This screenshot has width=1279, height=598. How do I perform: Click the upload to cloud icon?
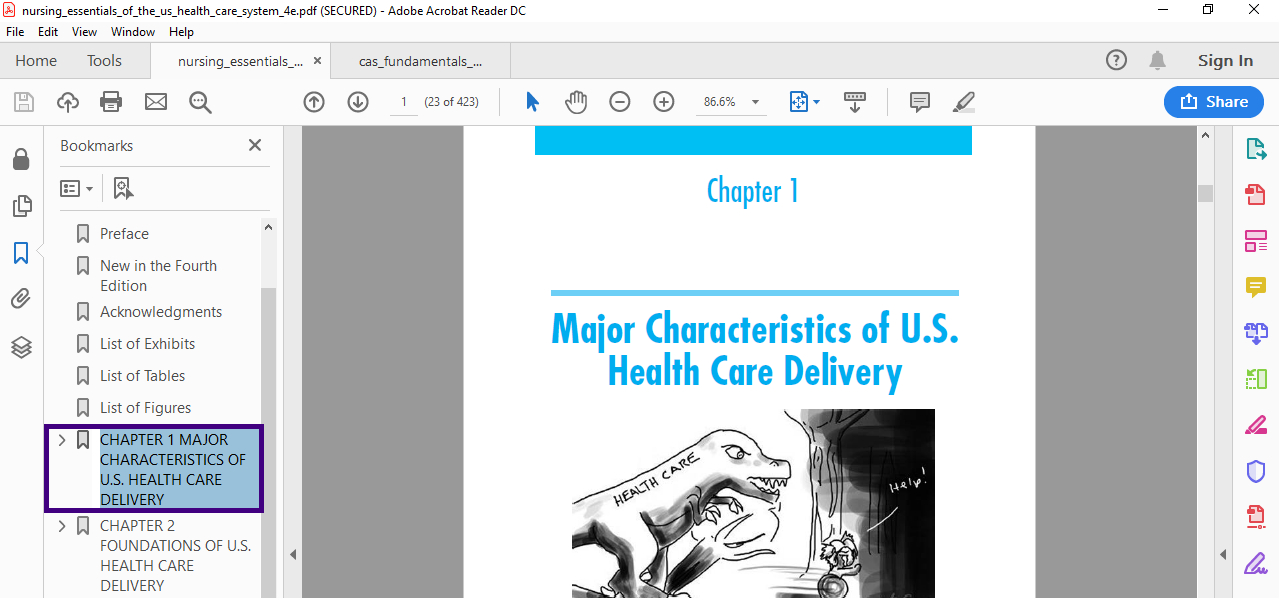[x=67, y=102]
